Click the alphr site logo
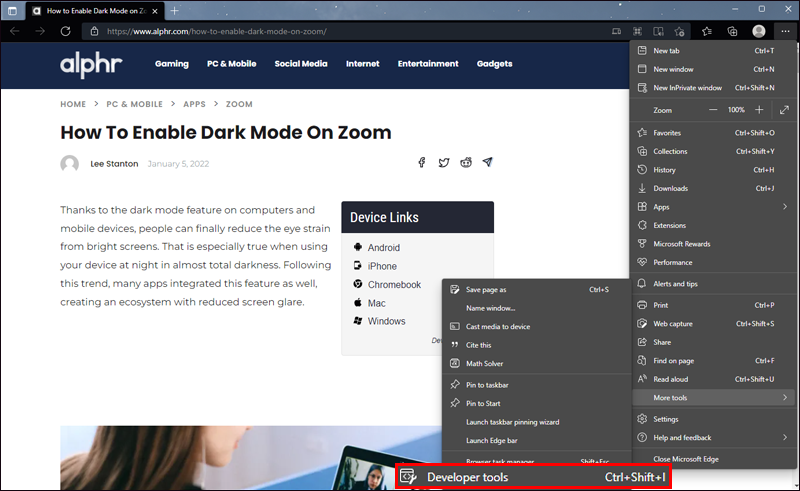Image resolution: width=800 pixels, height=491 pixels. [x=91, y=64]
